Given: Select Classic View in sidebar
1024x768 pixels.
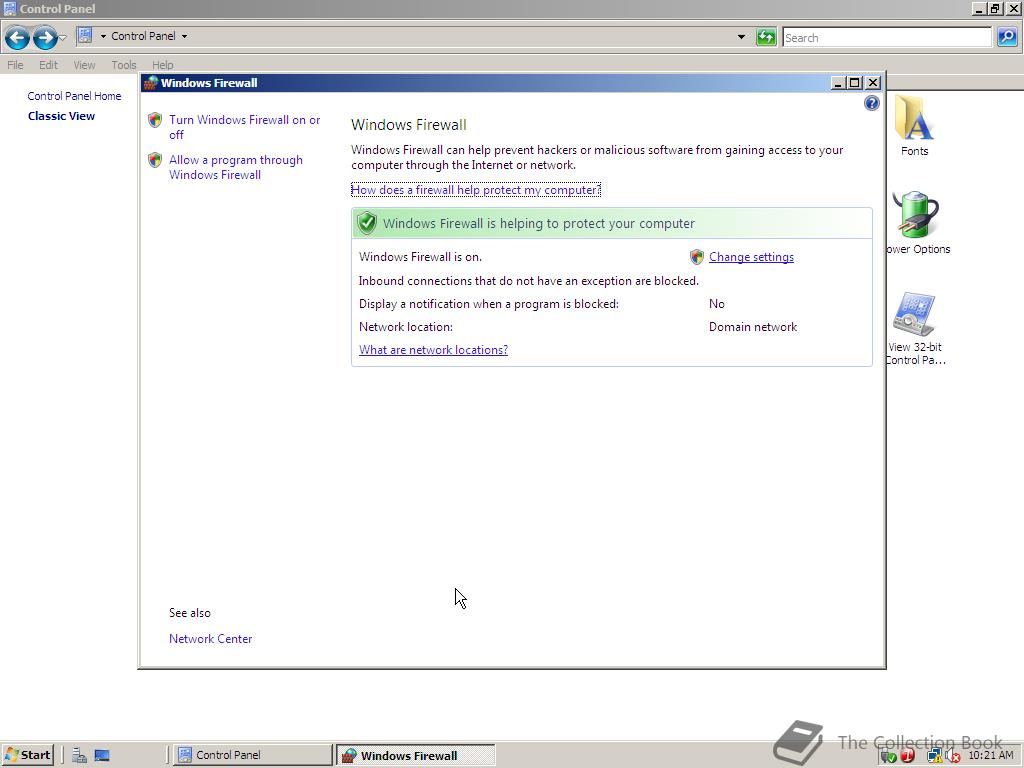Looking at the screenshot, I should tap(61, 116).
